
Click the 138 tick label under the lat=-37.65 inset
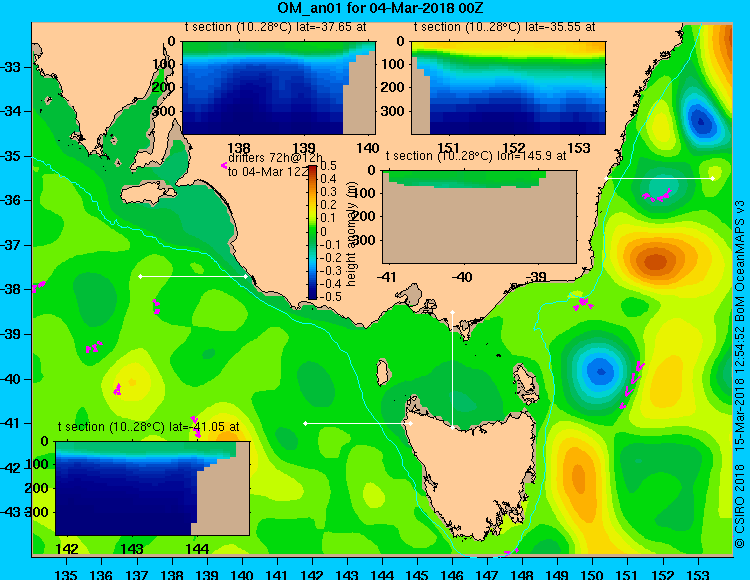point(239,148)
